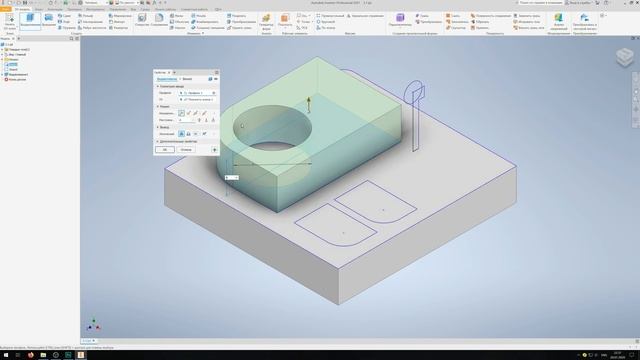Image resolution: width=640 pixels, height=360 pixels.
Task: Set symmetric extrusion direction in Properties panel
Action: 196,113
